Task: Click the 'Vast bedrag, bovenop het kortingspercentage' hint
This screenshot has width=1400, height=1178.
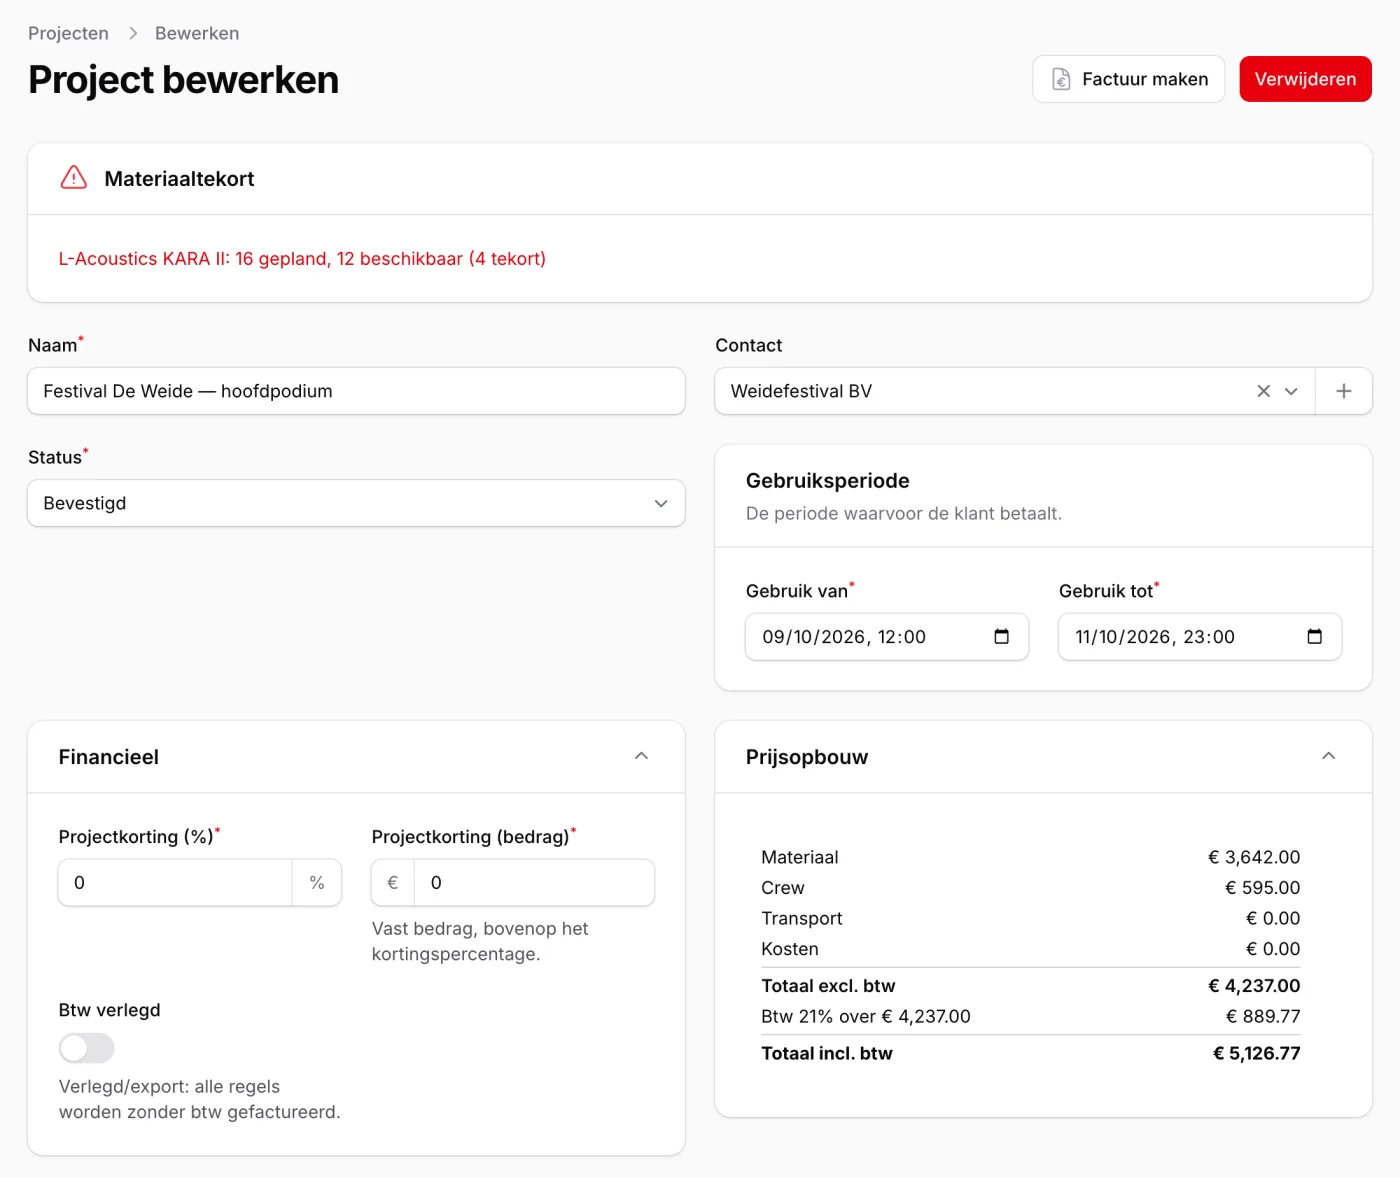Action: pyautogui.click(x=480, y=941)
